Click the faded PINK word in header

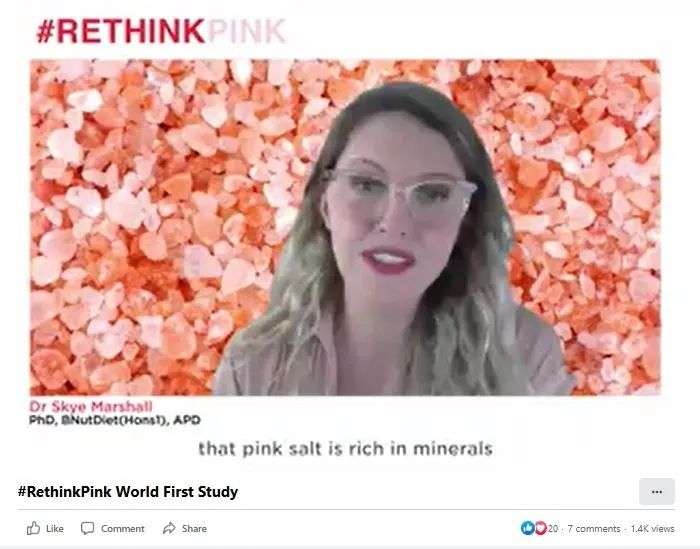point(247,31)
